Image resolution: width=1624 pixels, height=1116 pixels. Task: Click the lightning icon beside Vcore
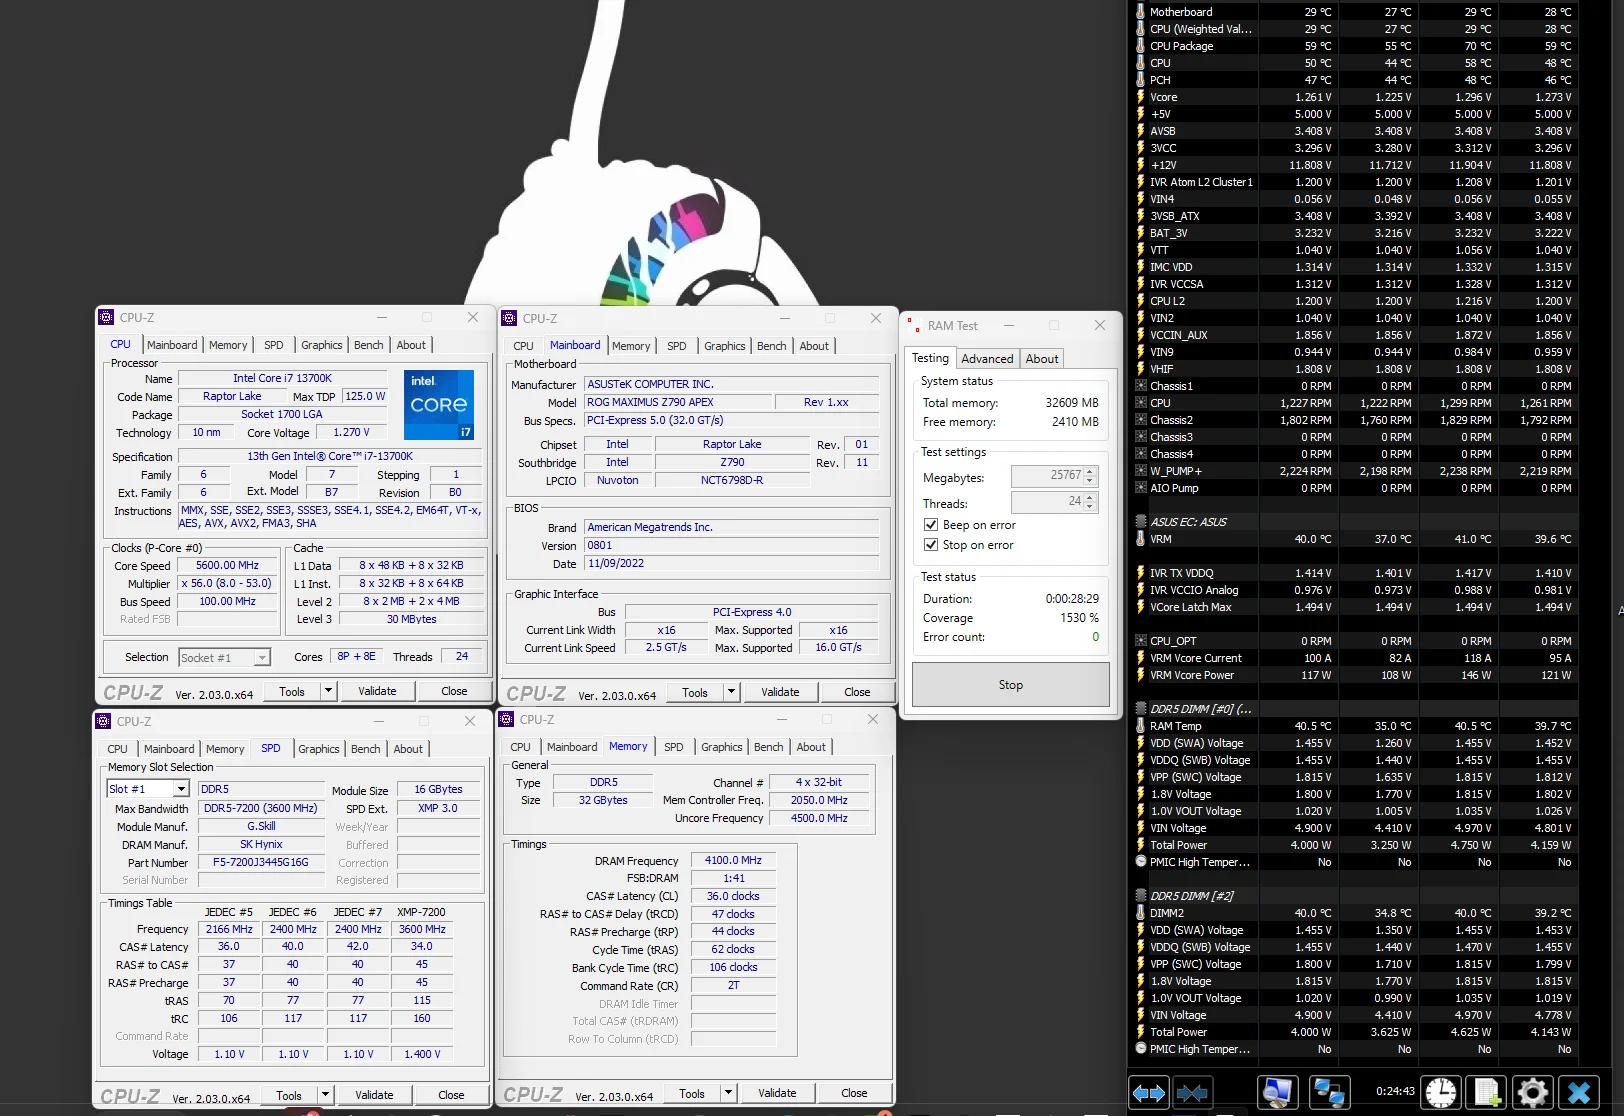1141,97
